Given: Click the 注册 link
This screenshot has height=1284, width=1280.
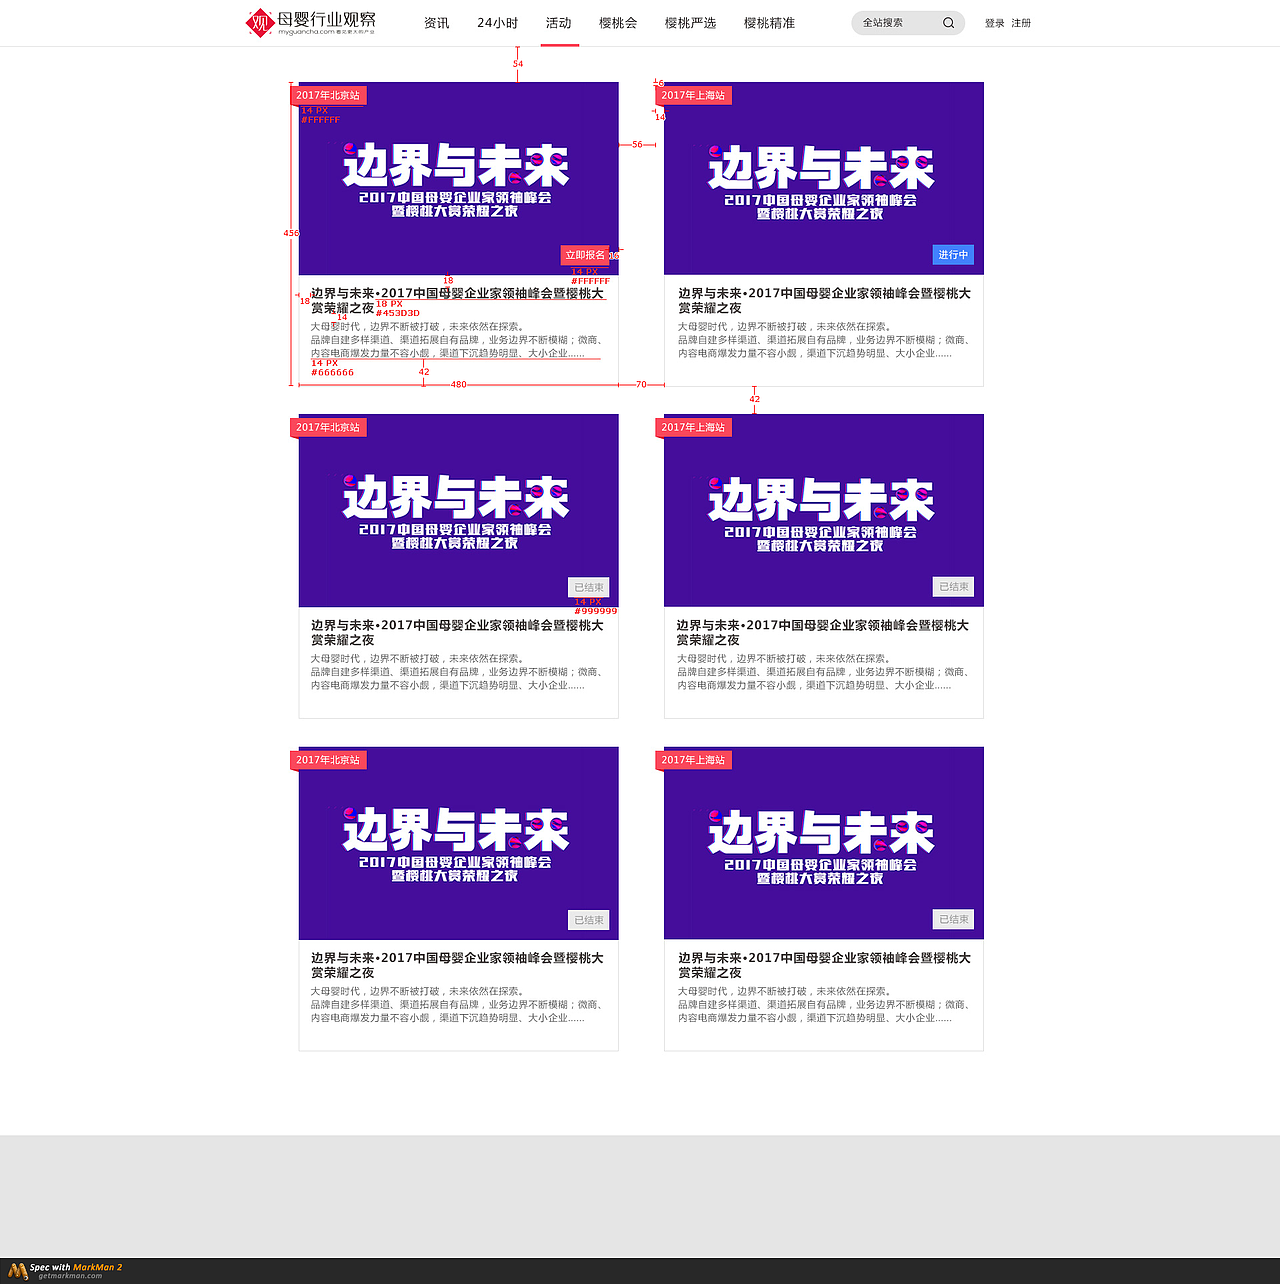Looking at the screenshot, I should (x=1021, y=23).
